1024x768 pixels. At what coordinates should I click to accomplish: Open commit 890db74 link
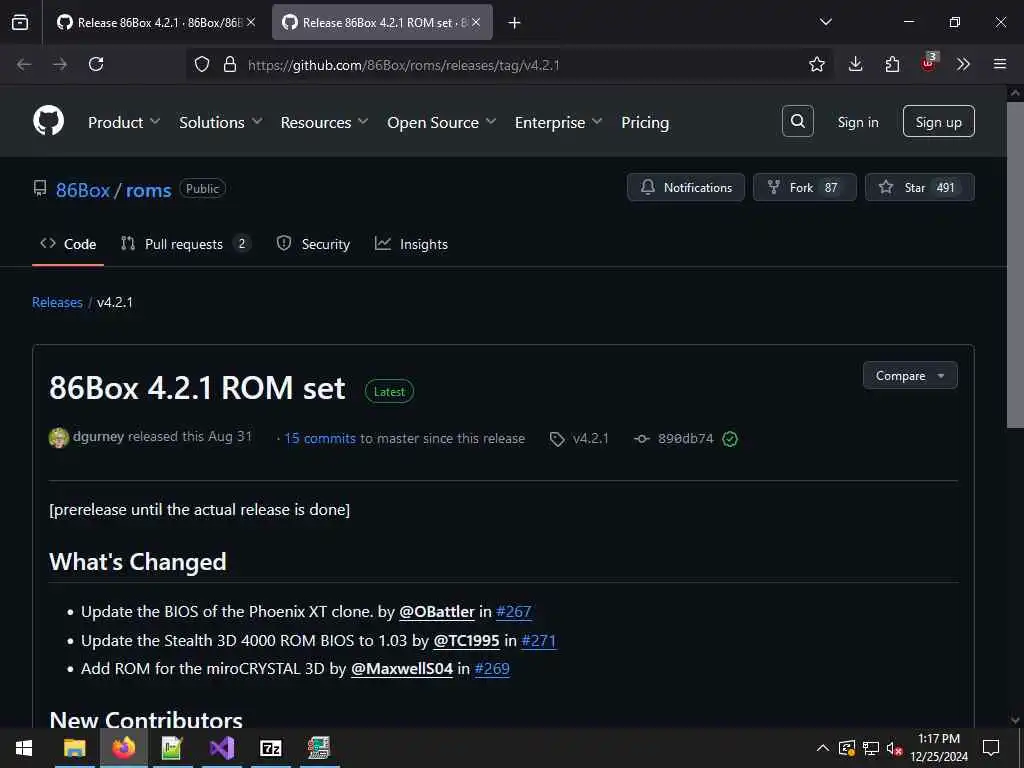(686, 438)
